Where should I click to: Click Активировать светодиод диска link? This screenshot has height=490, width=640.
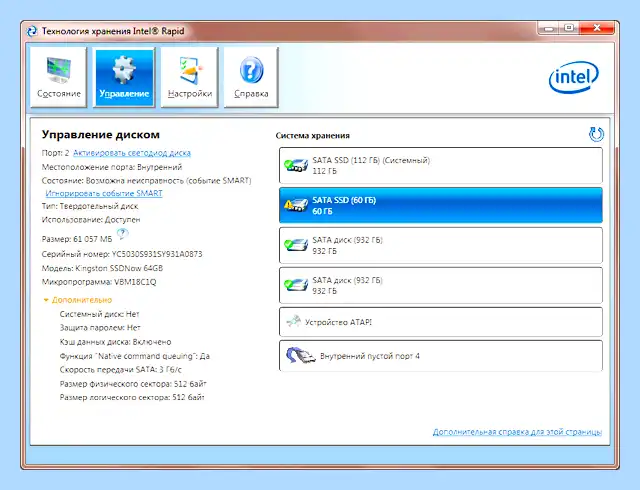click(132, 153)
